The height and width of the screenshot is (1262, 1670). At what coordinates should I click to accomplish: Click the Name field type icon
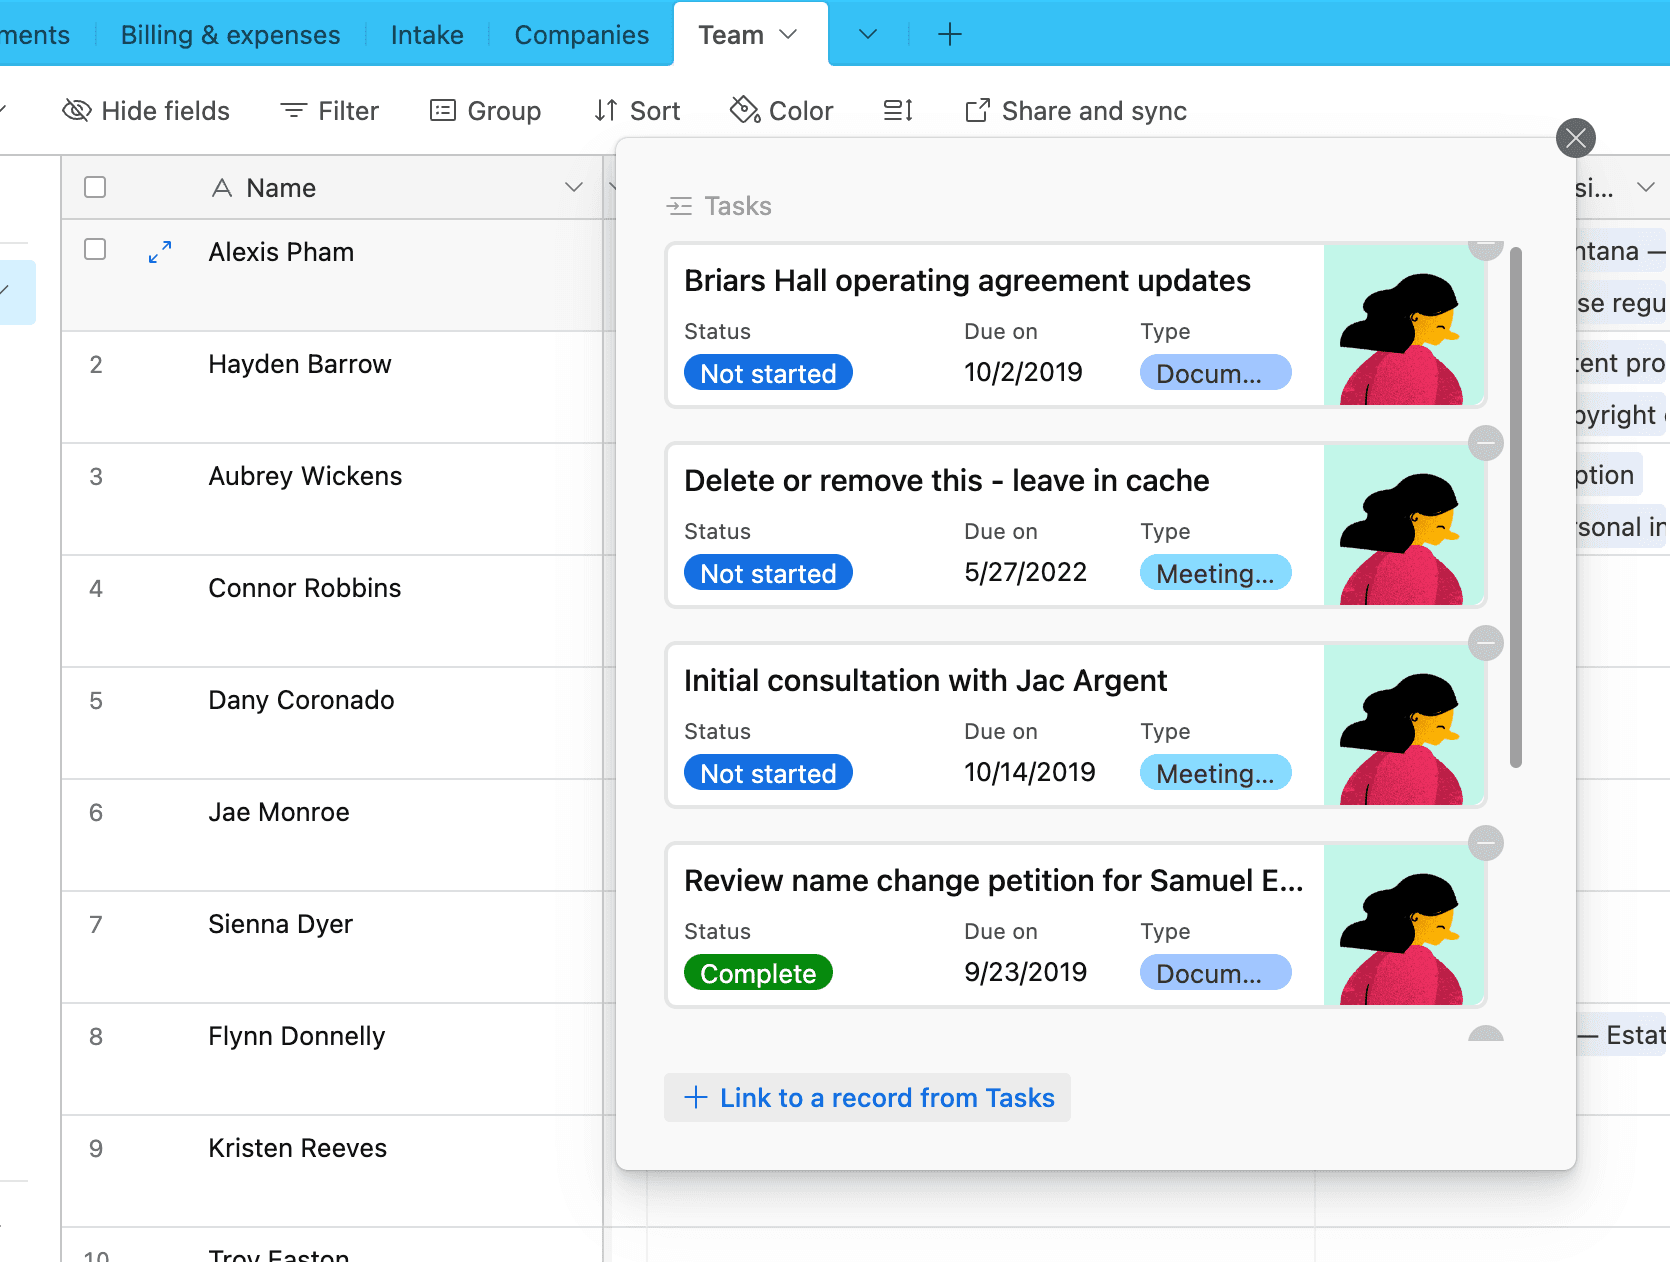pos(222,187)
